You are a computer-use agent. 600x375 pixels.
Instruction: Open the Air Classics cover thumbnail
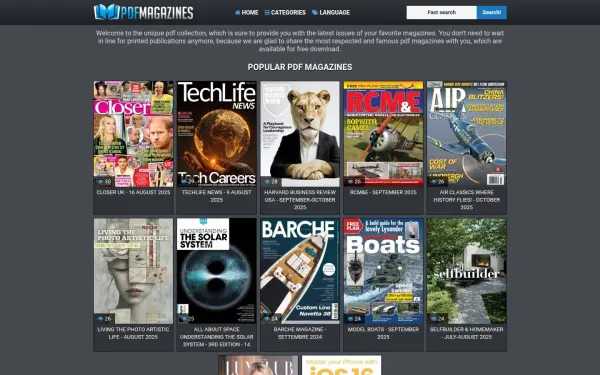(x=466, y=134)
